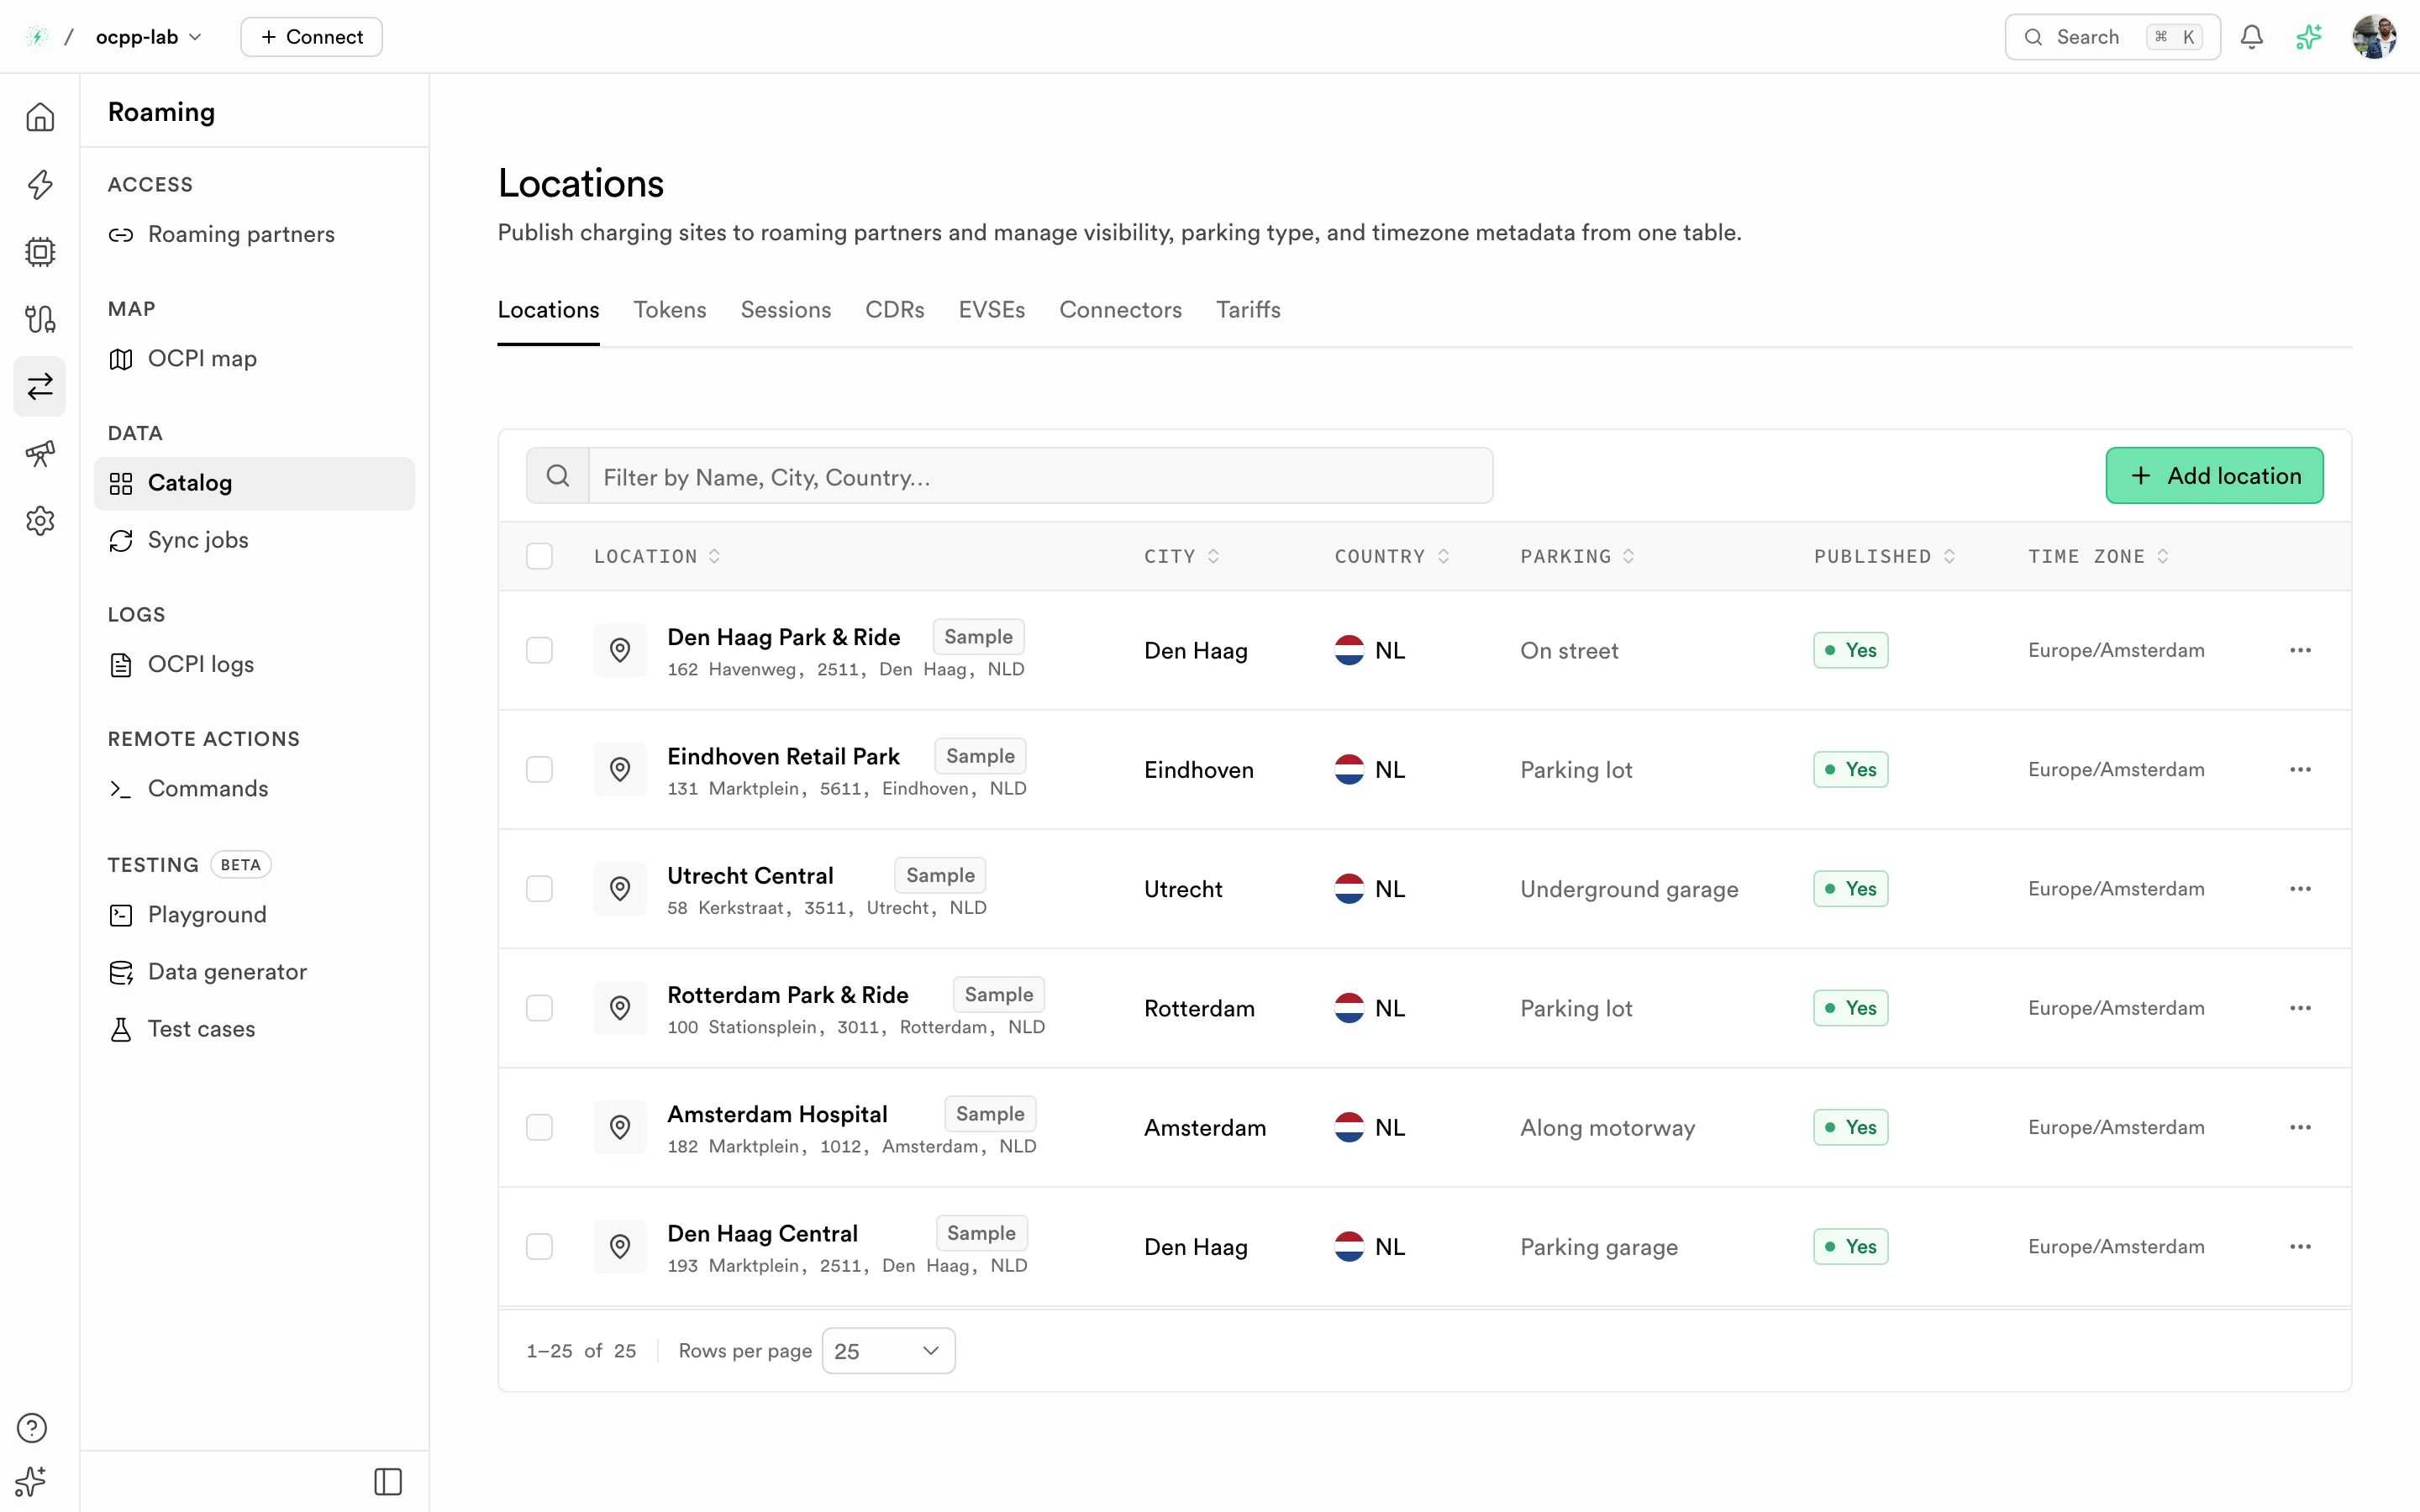Open Playground in sidebar
This screenshot has height=1512, width=2420.
point(254,915)
